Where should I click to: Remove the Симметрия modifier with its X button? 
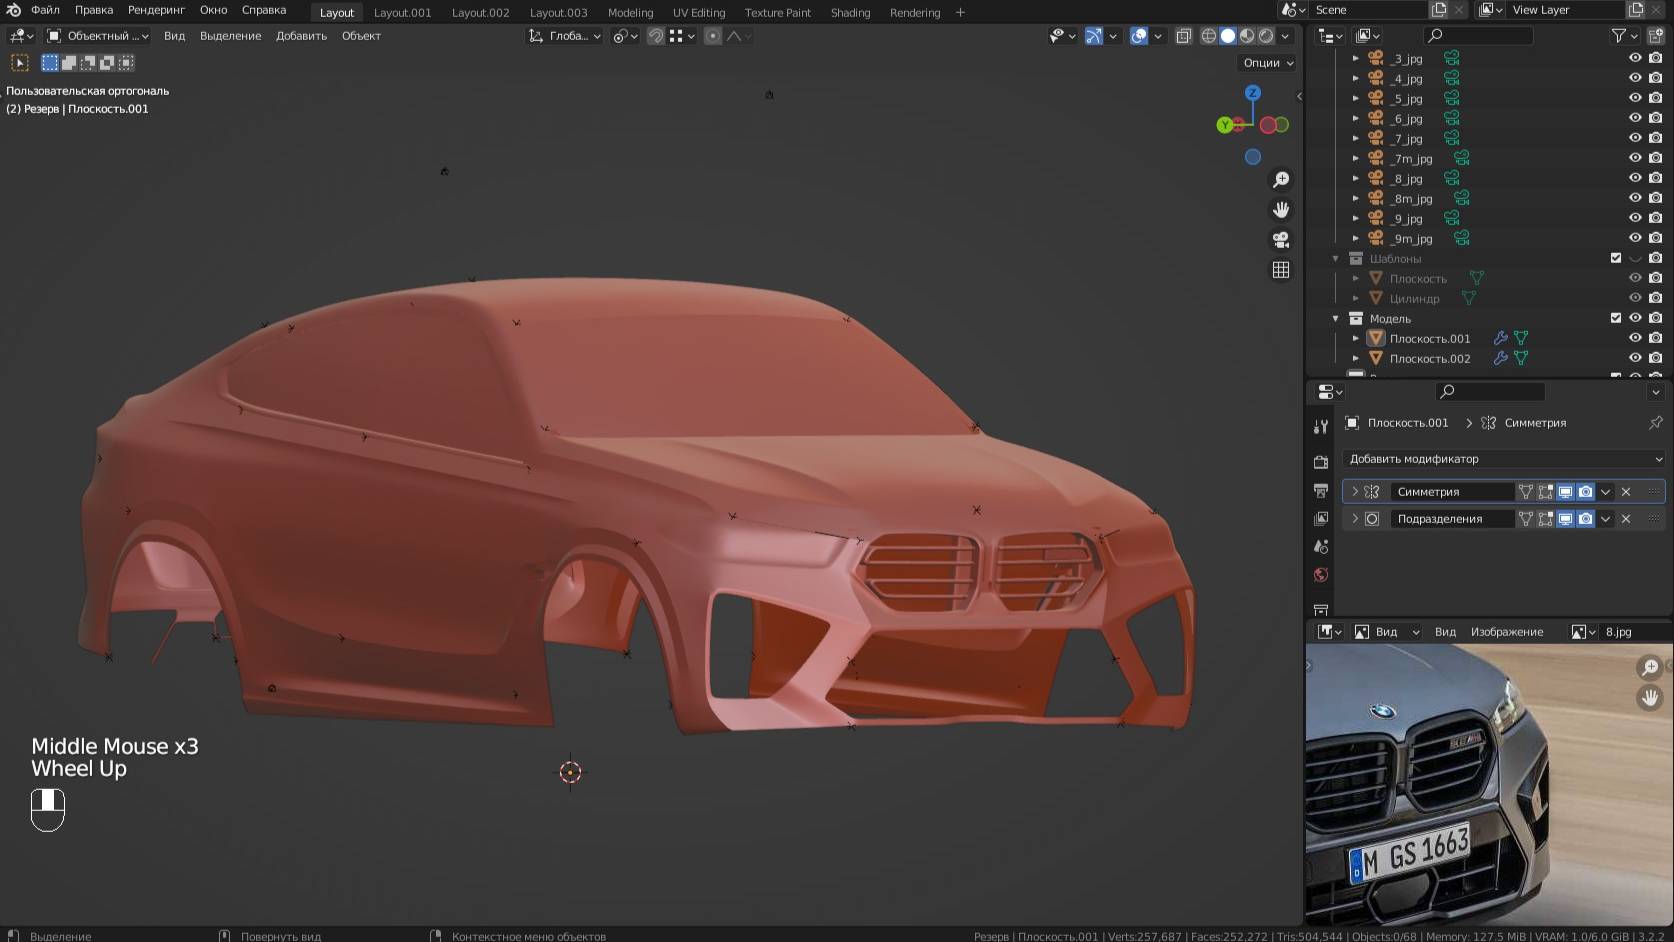(1626, 491)
